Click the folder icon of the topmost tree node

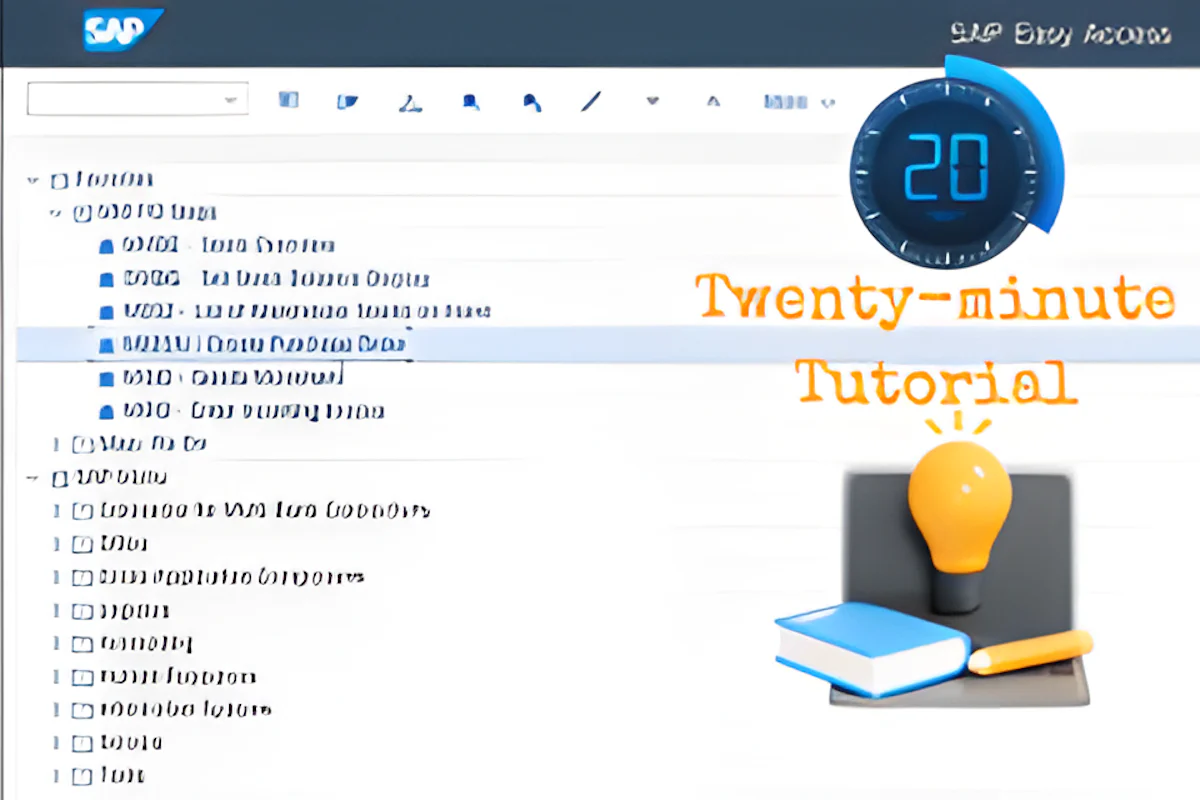(60, 181)
